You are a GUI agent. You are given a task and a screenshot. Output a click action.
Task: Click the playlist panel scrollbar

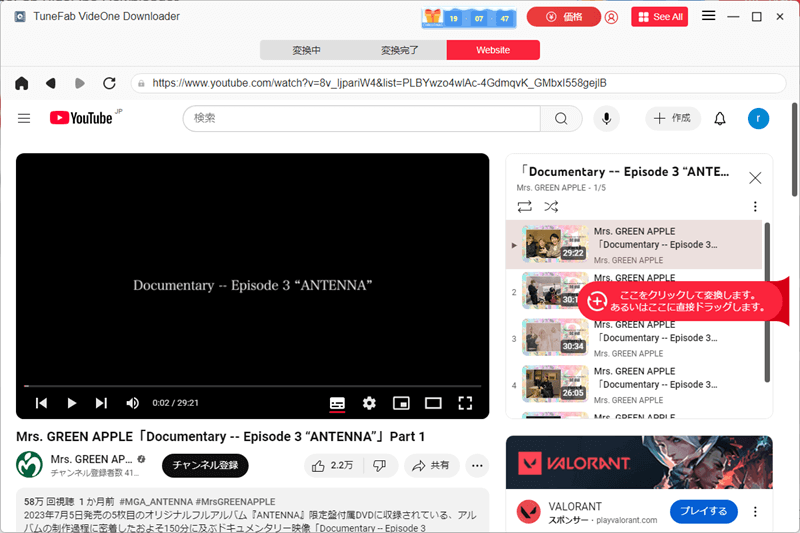767,302
